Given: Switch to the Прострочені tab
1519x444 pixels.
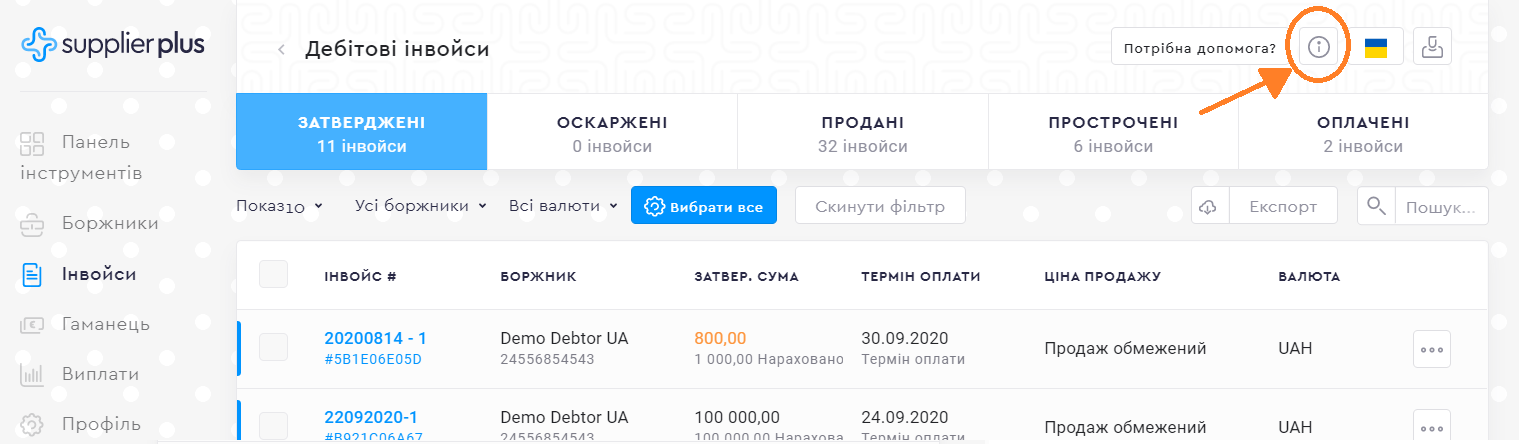Looking at the screenshot, I should [x=1113, y=135].
